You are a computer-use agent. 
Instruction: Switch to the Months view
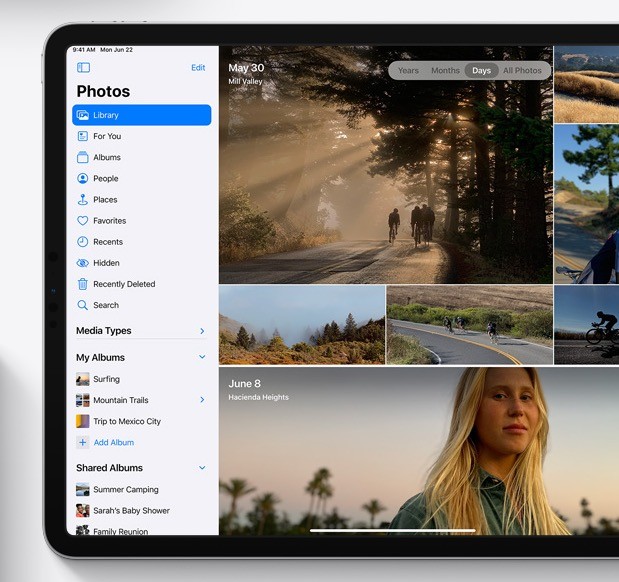click(x=445, y=71)
